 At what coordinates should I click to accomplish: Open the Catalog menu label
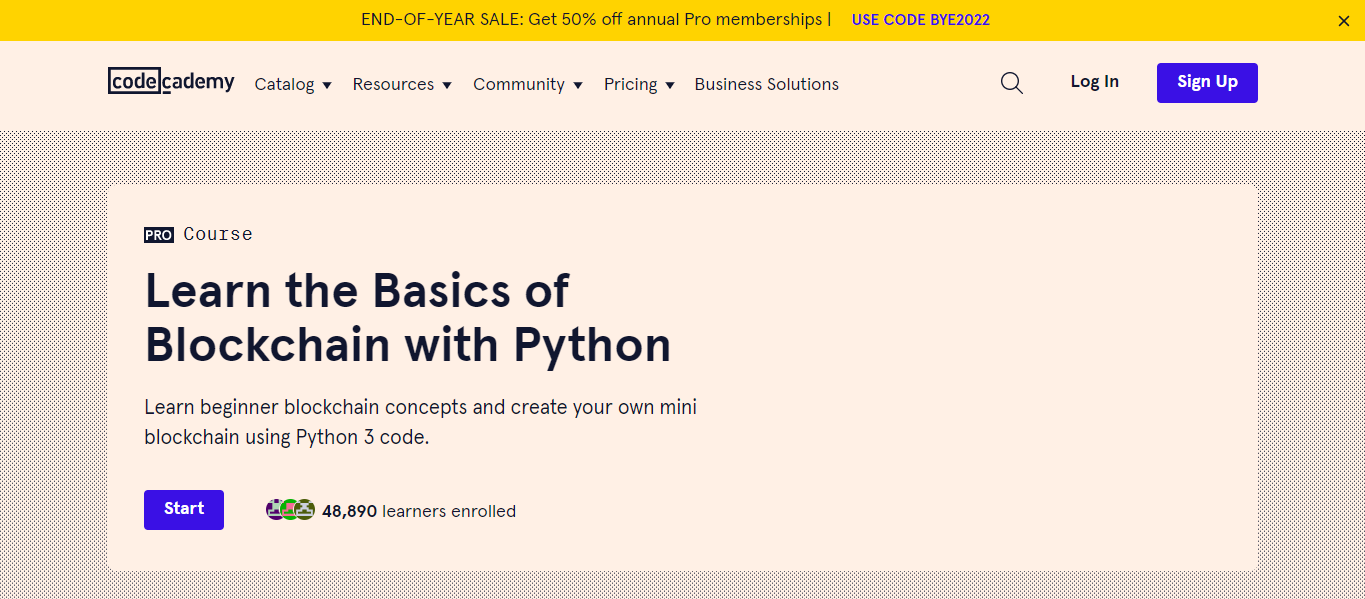[x=284, y=84]
